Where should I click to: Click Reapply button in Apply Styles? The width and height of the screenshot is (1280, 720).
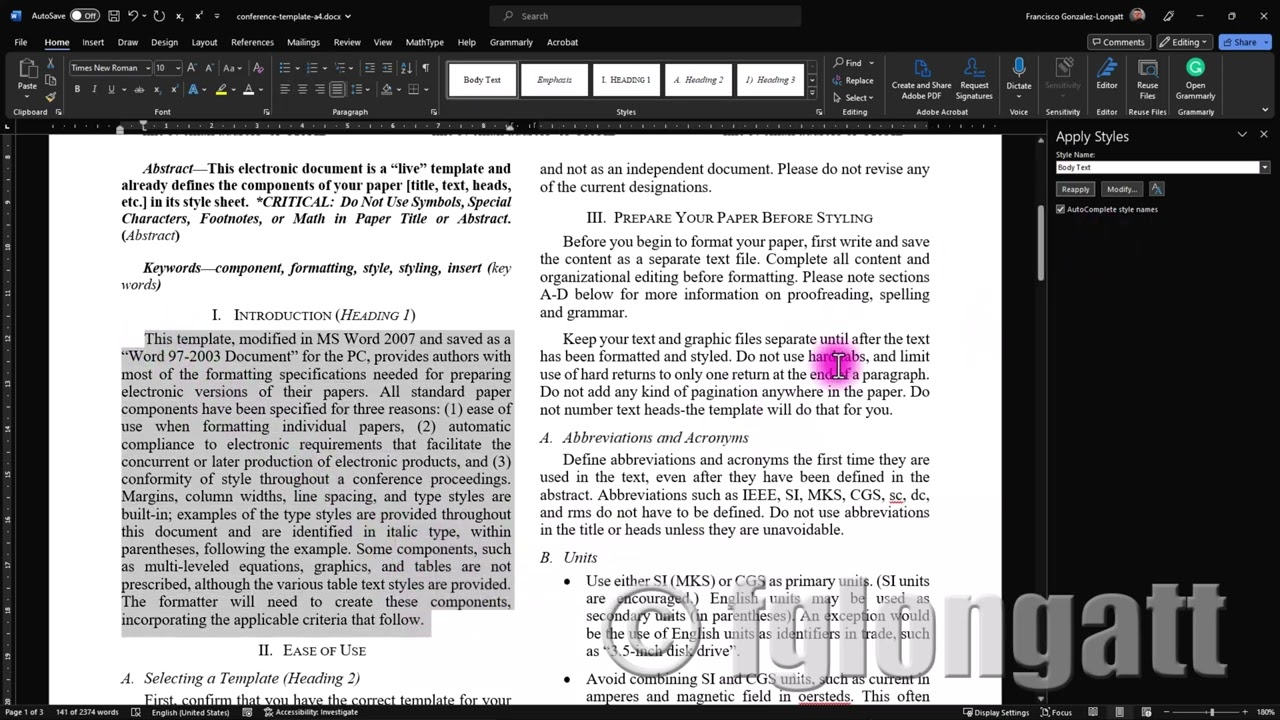pyautogui.click(x=1075, y=189)
